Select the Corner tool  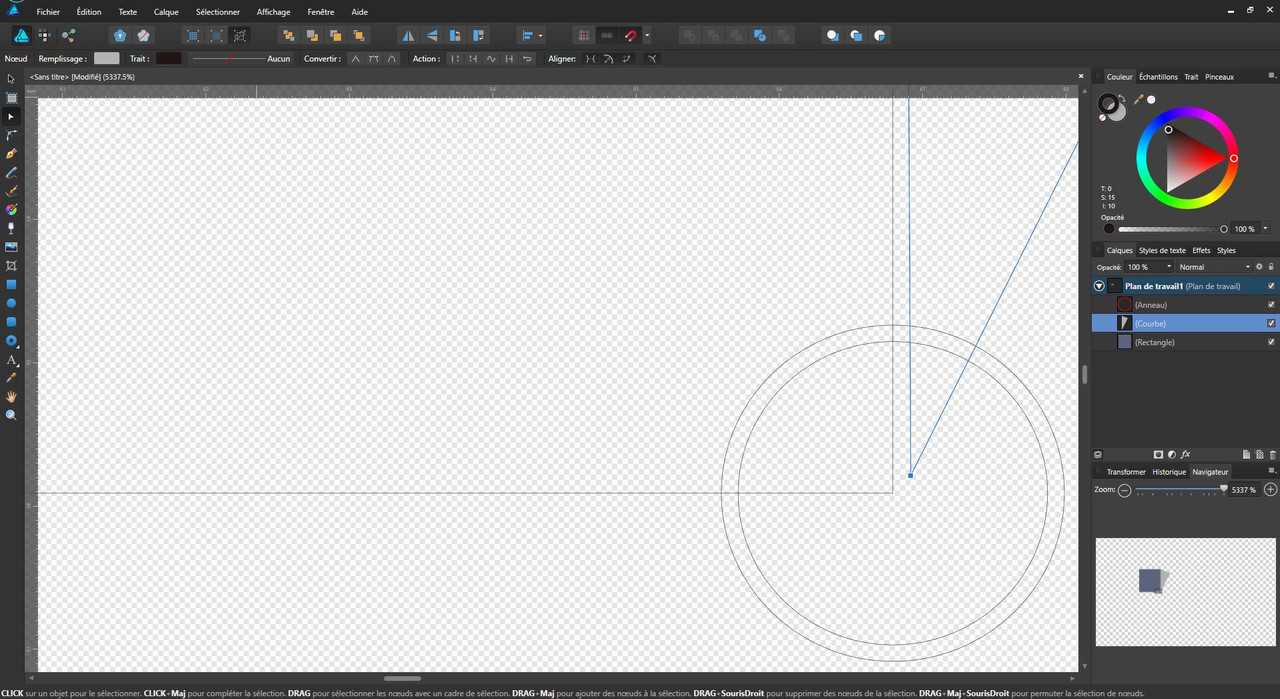11,135
